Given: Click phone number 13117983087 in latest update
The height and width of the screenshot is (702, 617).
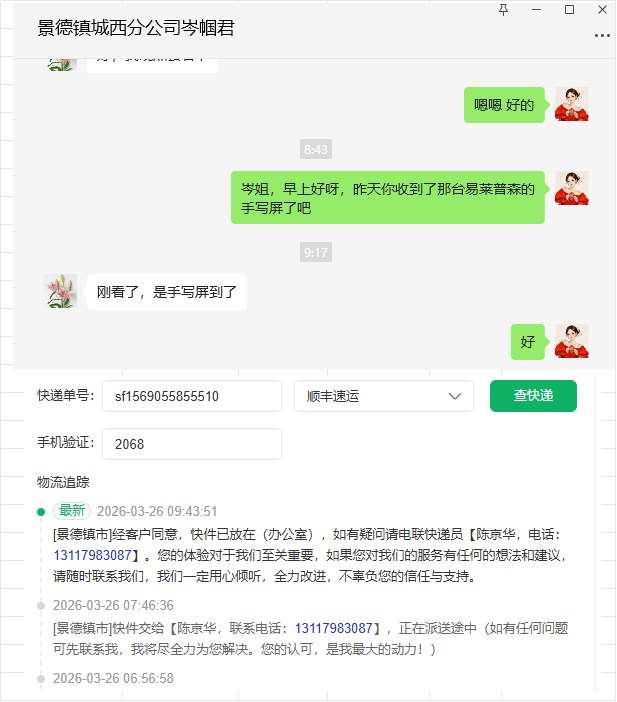Looking at the screenshot, I should click(92, 555).
